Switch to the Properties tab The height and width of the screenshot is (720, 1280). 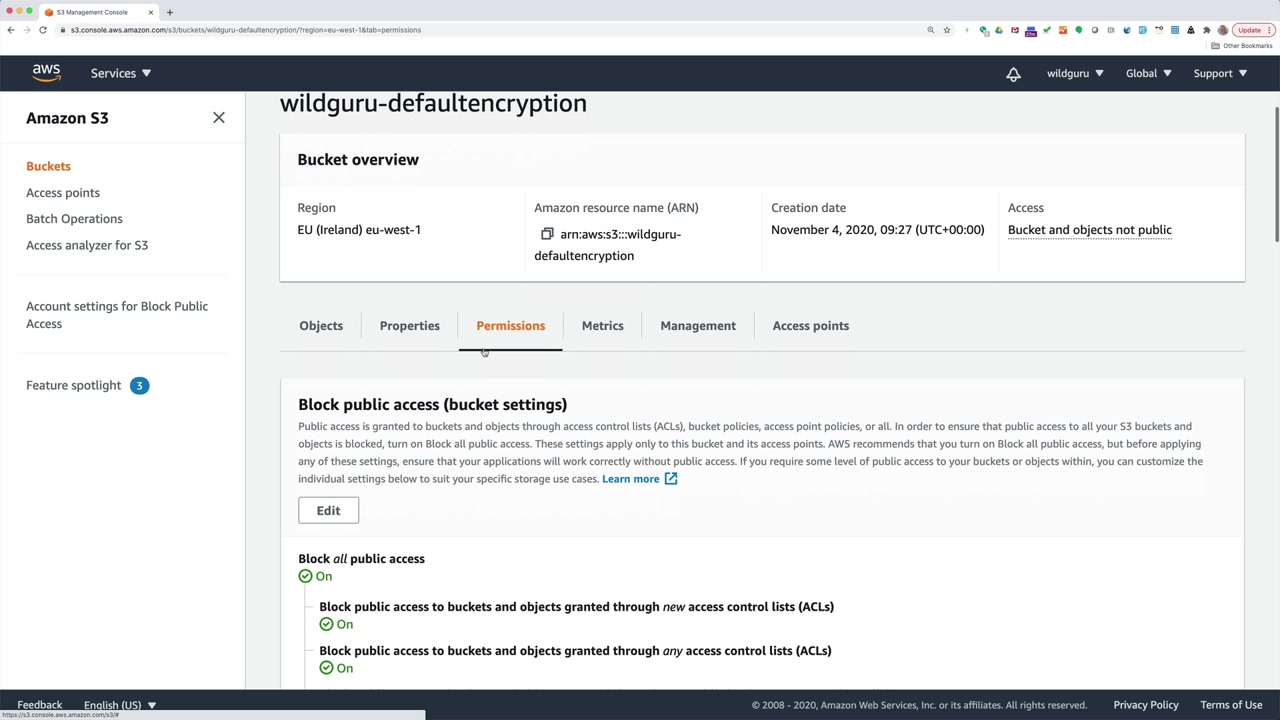click(409, 326)
